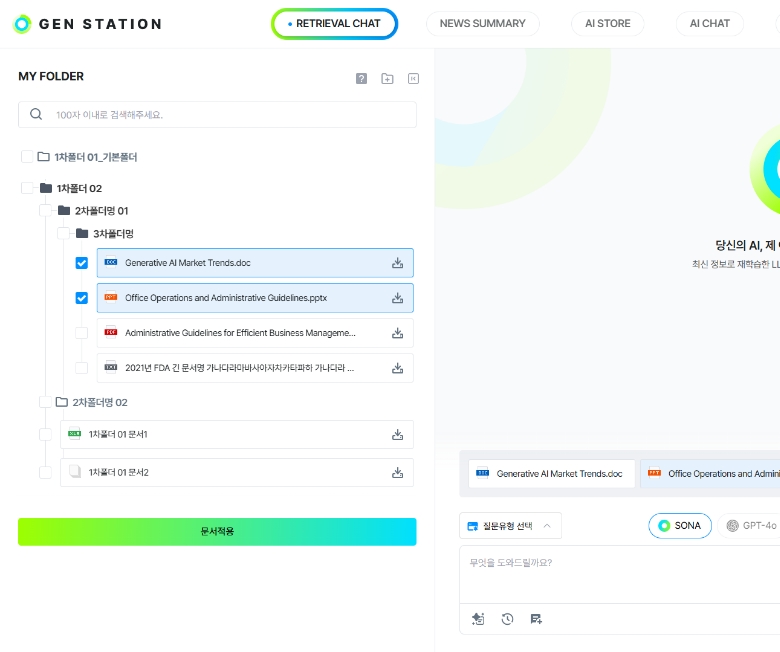This screenshot has height=652, width=780.
Task: Collapse the My Folder side panel
Action: click(x=413, y=79)
